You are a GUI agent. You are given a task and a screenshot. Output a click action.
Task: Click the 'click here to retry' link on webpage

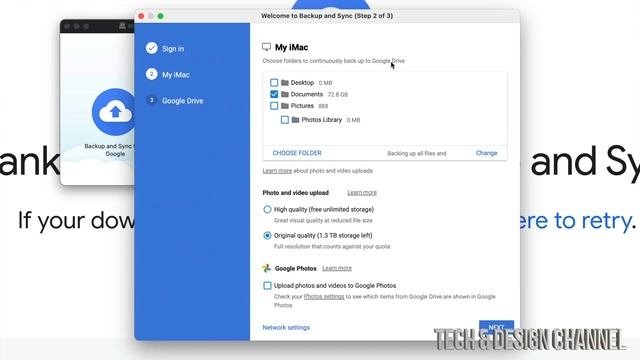click(576, 220)
